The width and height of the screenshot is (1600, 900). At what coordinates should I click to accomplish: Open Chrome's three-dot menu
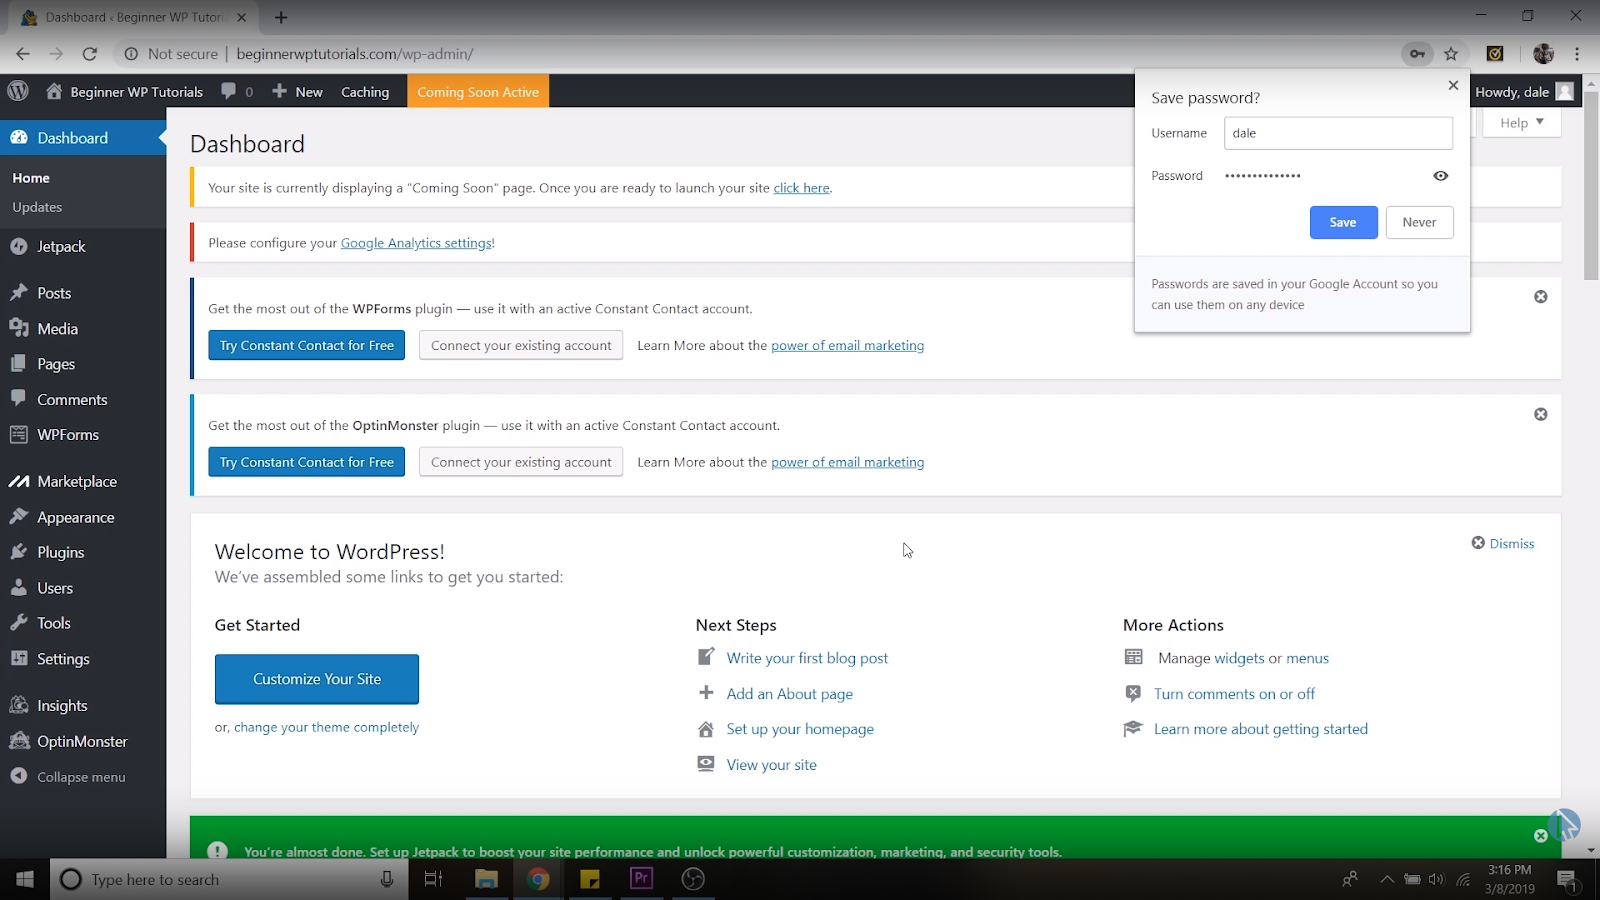tap(1577, 54)
